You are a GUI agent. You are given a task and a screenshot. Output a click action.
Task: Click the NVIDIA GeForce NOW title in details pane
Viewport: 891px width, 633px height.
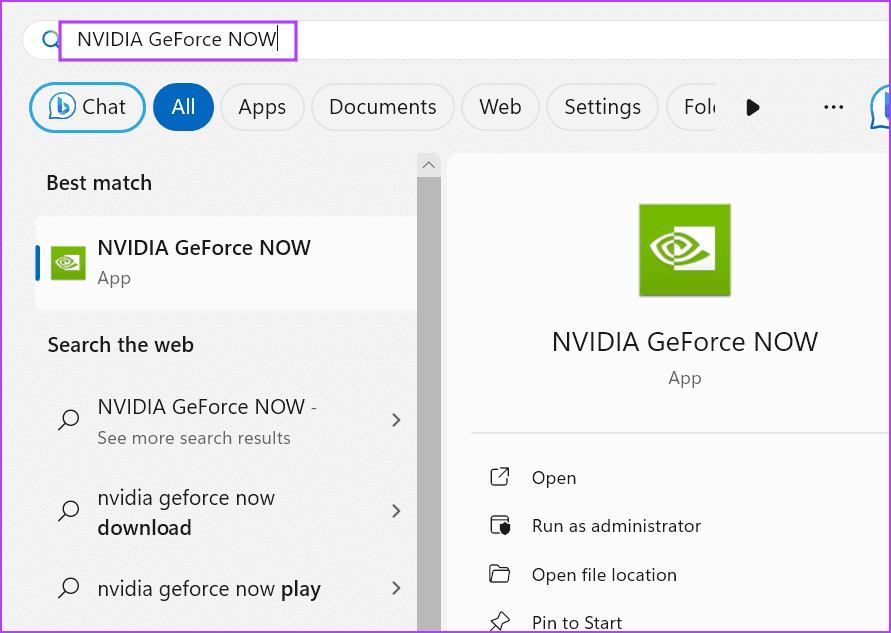(x=685, y=342)
